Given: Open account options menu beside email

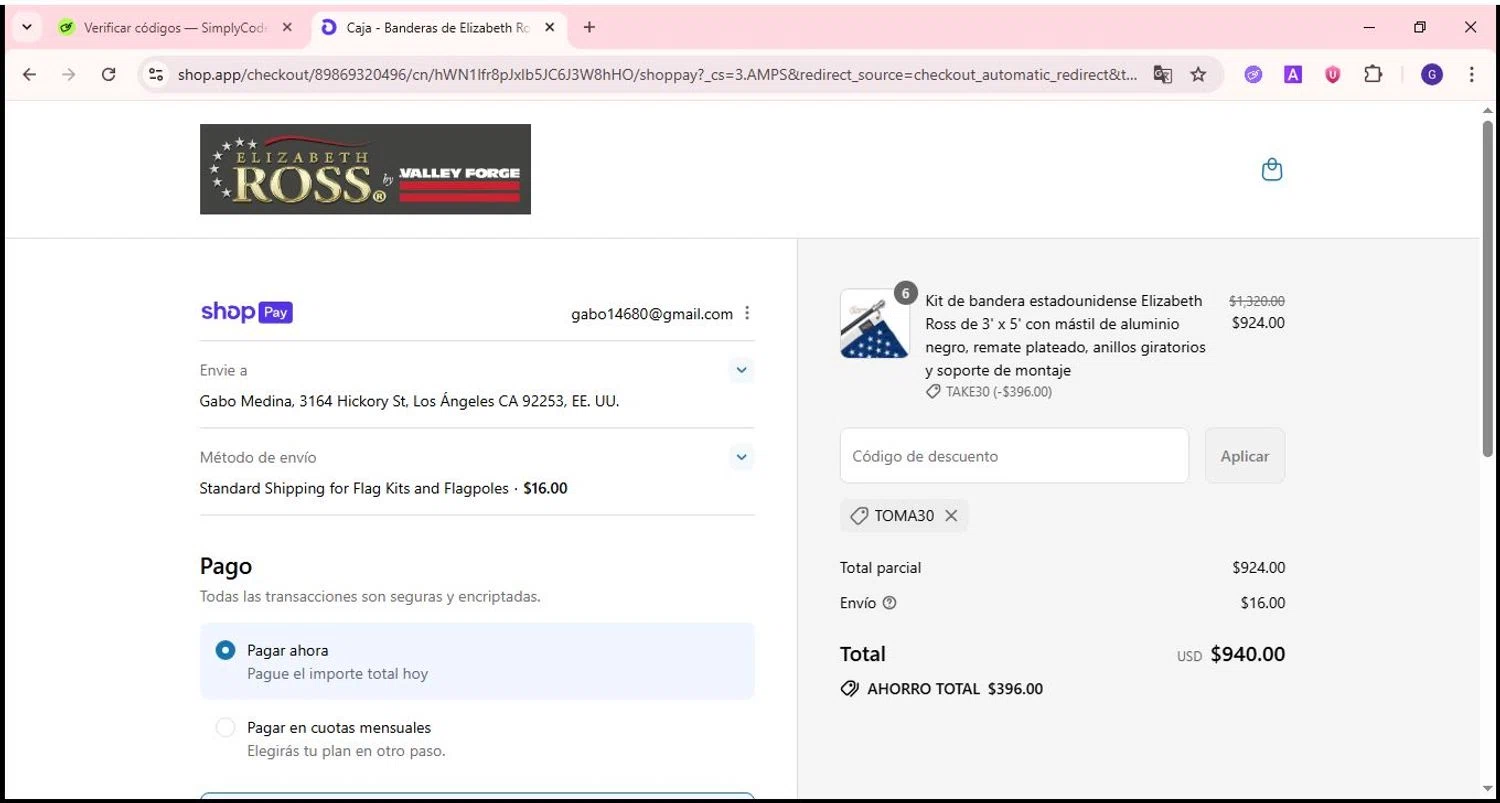Looking at the screenshot, I should [747, 313].
